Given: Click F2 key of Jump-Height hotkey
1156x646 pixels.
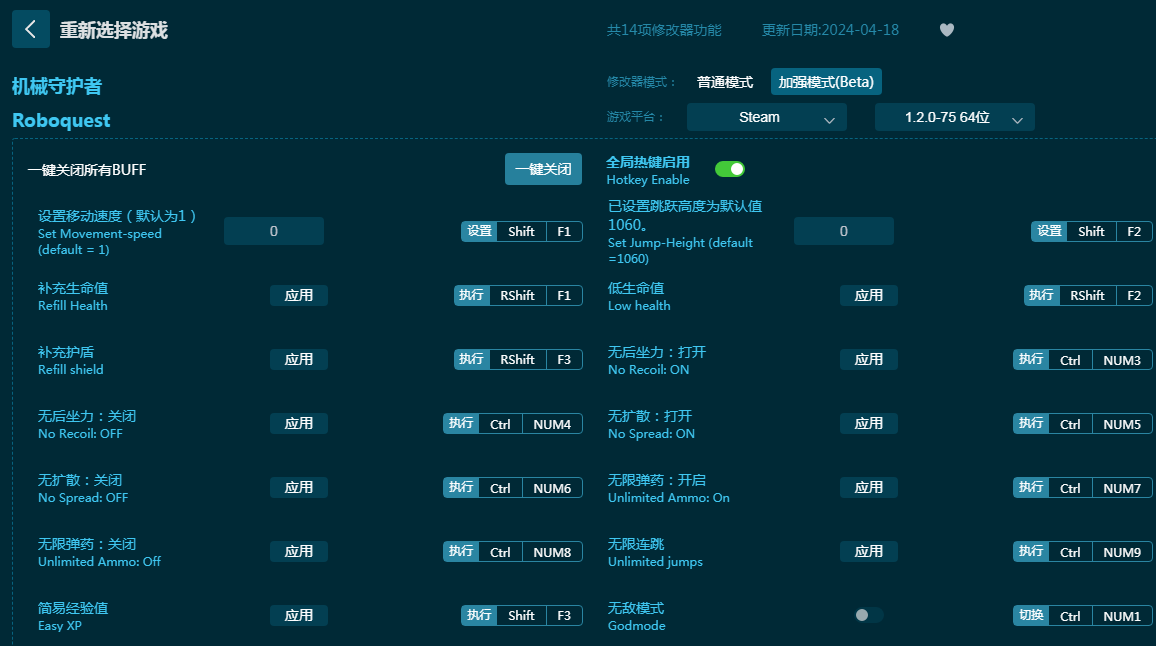Looking at the screenshot, I should click(1134, 232).
